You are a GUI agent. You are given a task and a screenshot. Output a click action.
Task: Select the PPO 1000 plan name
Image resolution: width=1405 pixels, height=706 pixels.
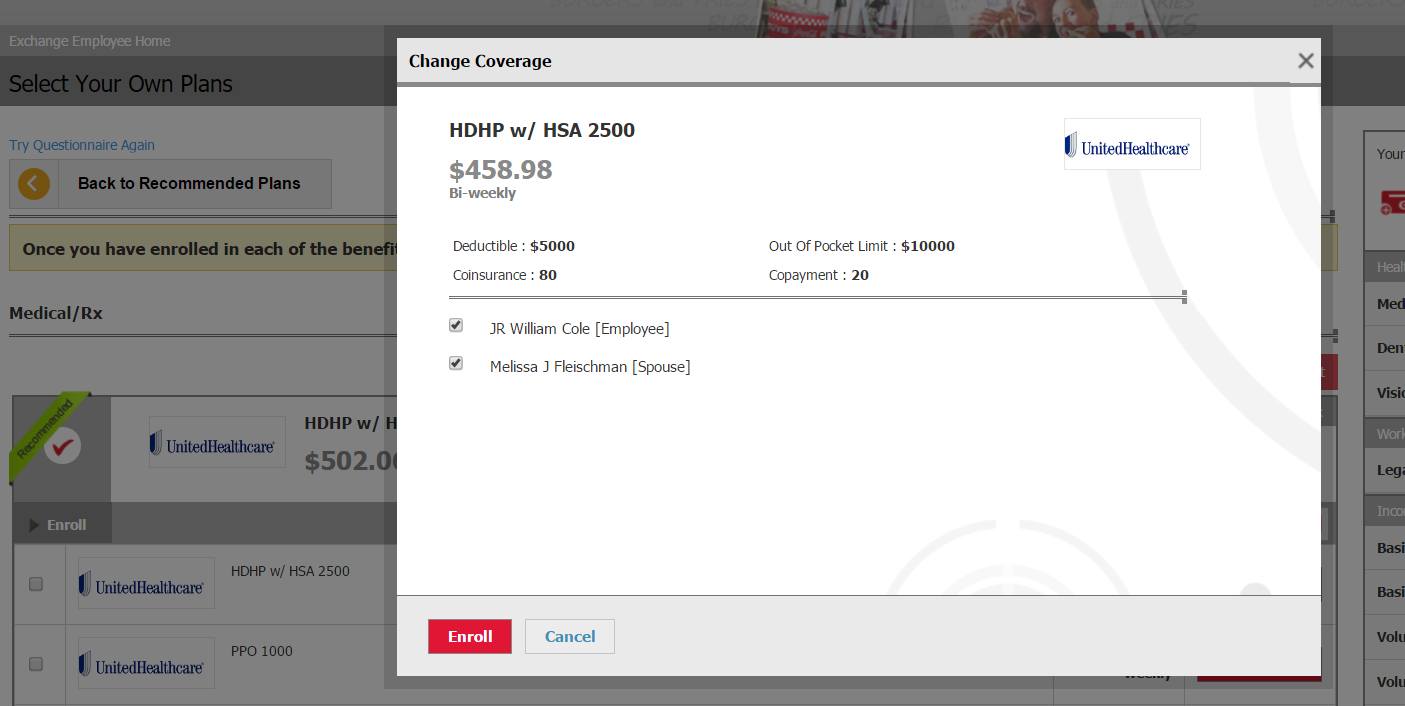(x=262, y=651)
